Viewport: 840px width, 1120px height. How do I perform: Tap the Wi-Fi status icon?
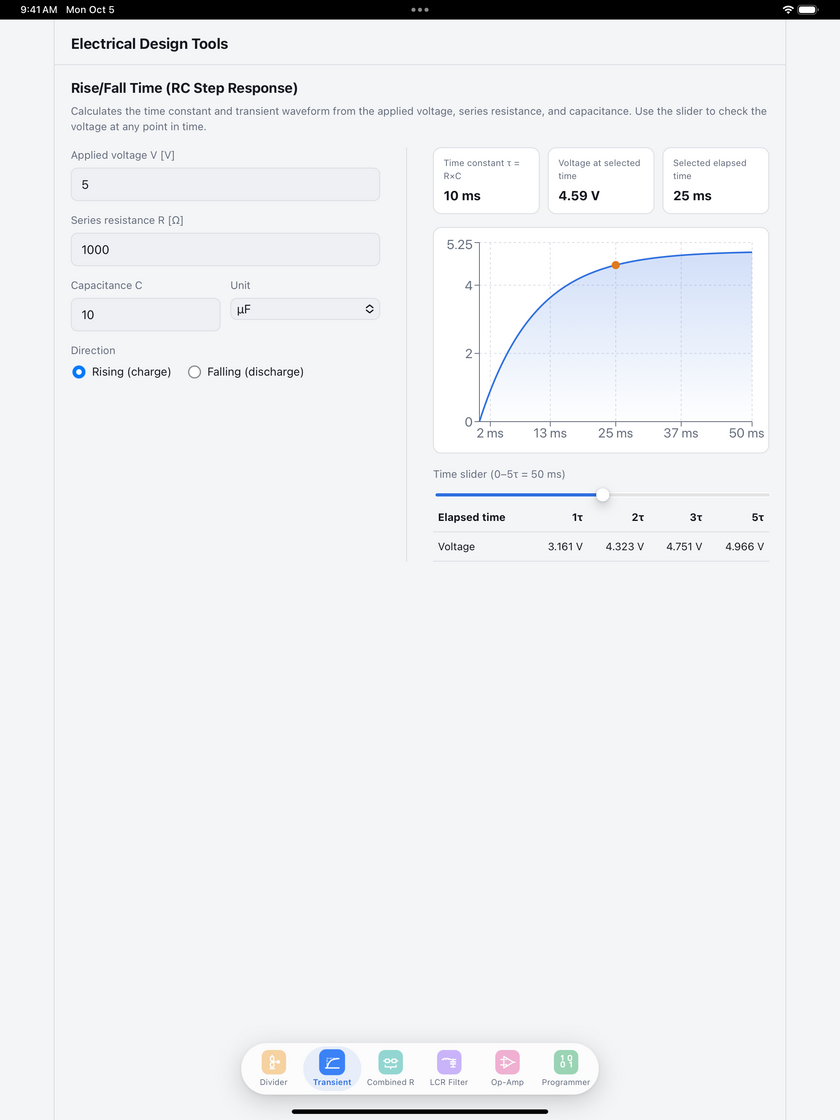pyautogui.click(x=788, y=9)
